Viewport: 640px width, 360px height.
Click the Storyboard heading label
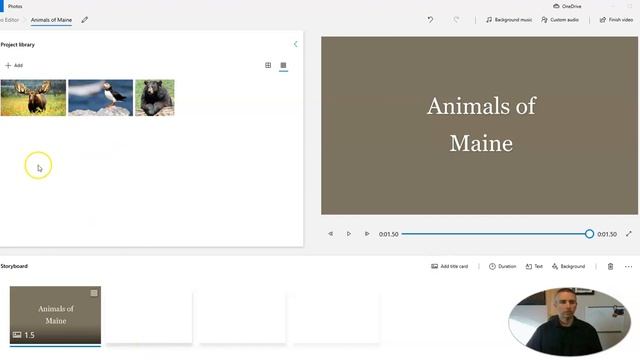tap(14, 266)
